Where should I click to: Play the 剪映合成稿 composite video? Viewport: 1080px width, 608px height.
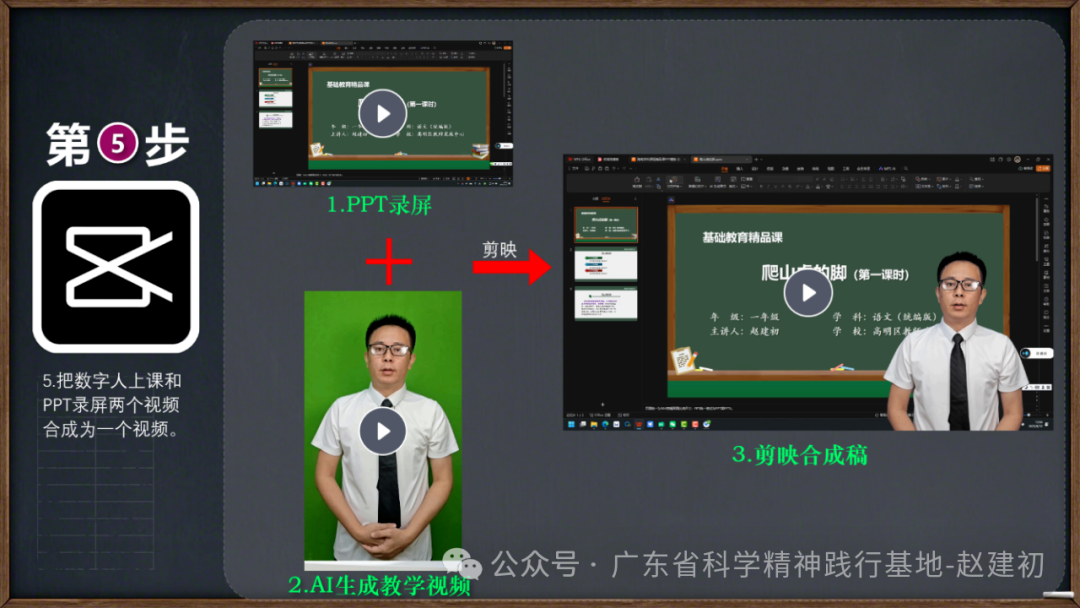point(808,293)
